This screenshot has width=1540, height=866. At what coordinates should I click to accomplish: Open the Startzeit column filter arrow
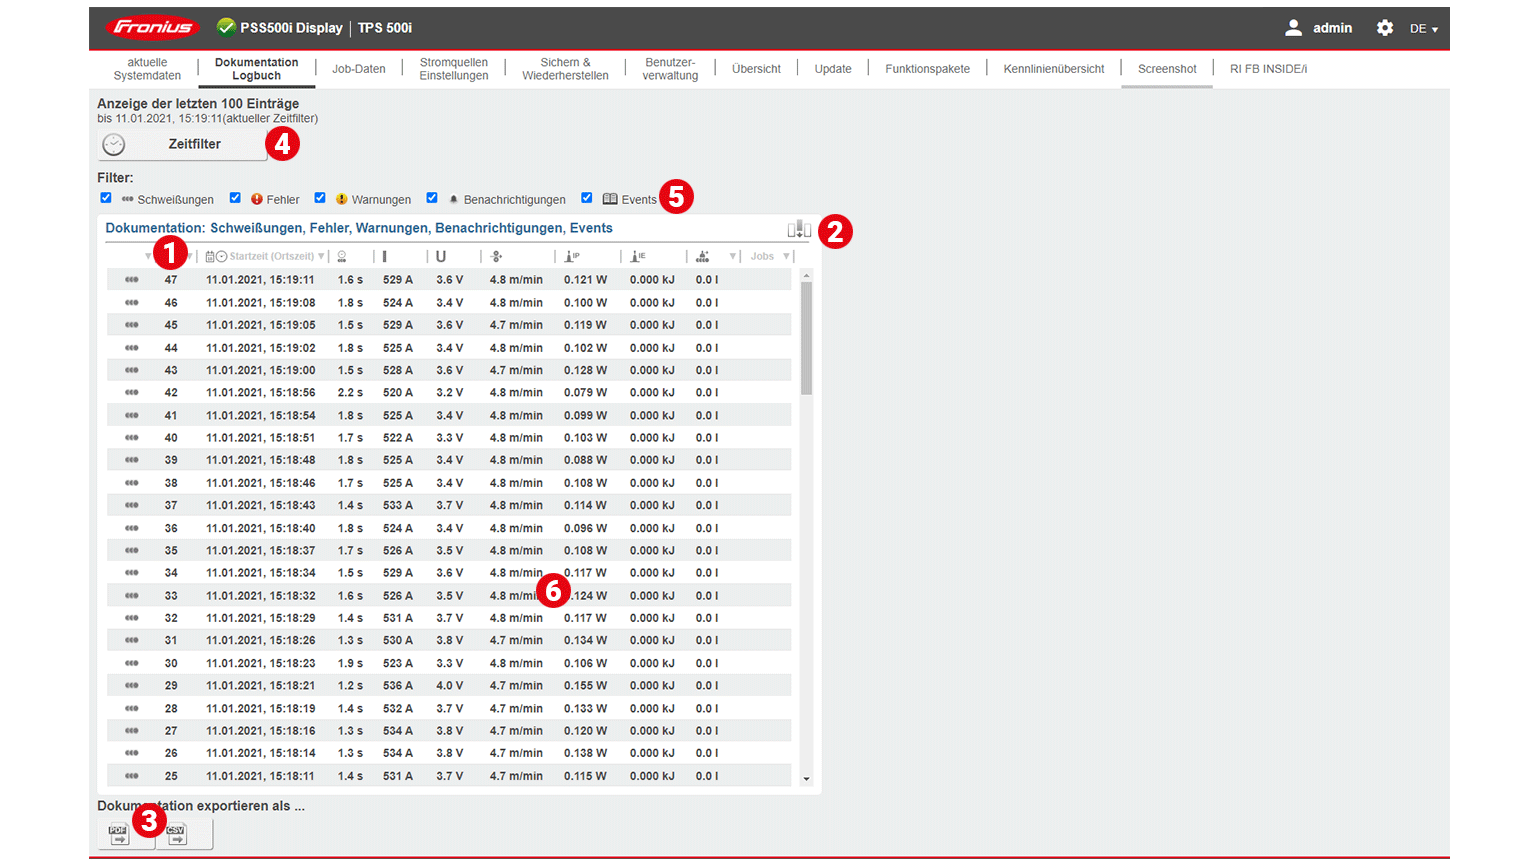(x=321, y=257)
